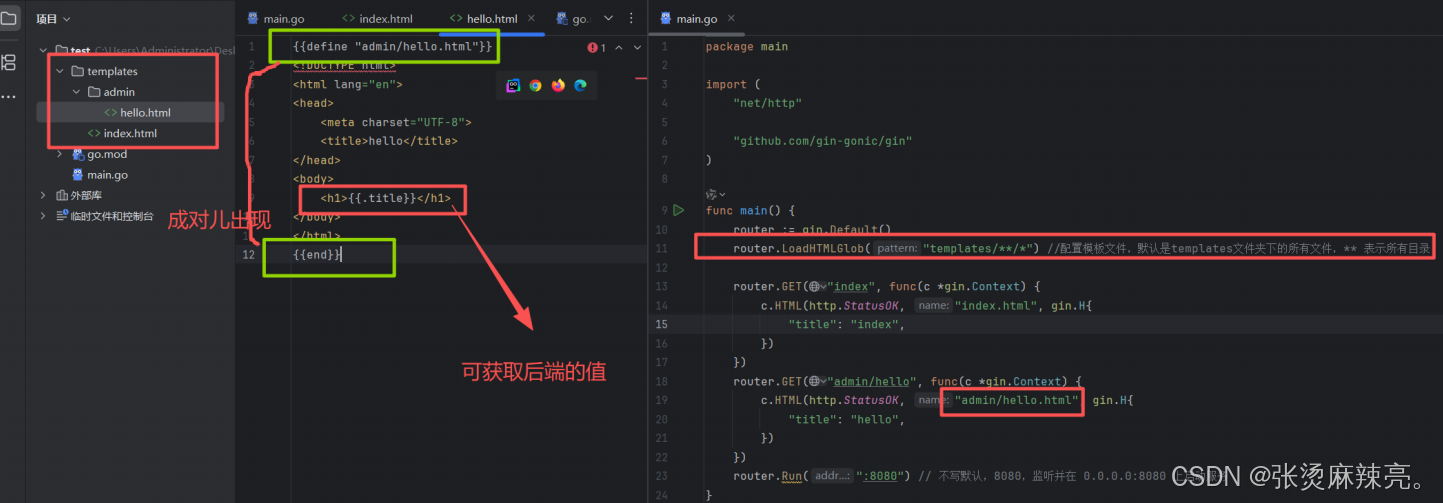Viewport: 1443px width, 503px height.
Task: Close the hello.html editor tab
Action: point(531,19)
